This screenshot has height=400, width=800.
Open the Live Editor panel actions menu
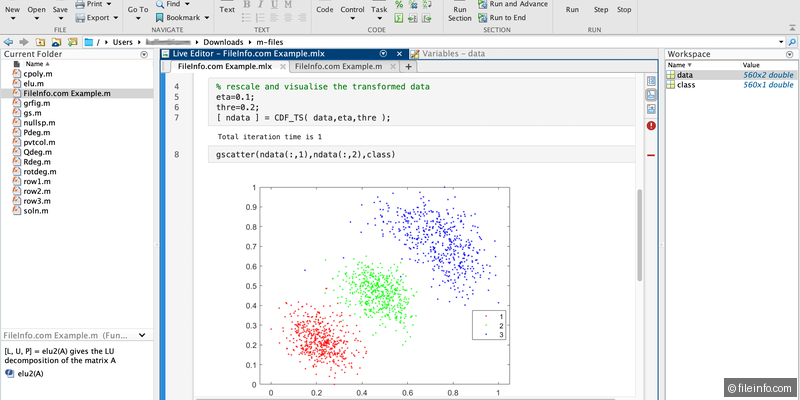coord(384,54)
